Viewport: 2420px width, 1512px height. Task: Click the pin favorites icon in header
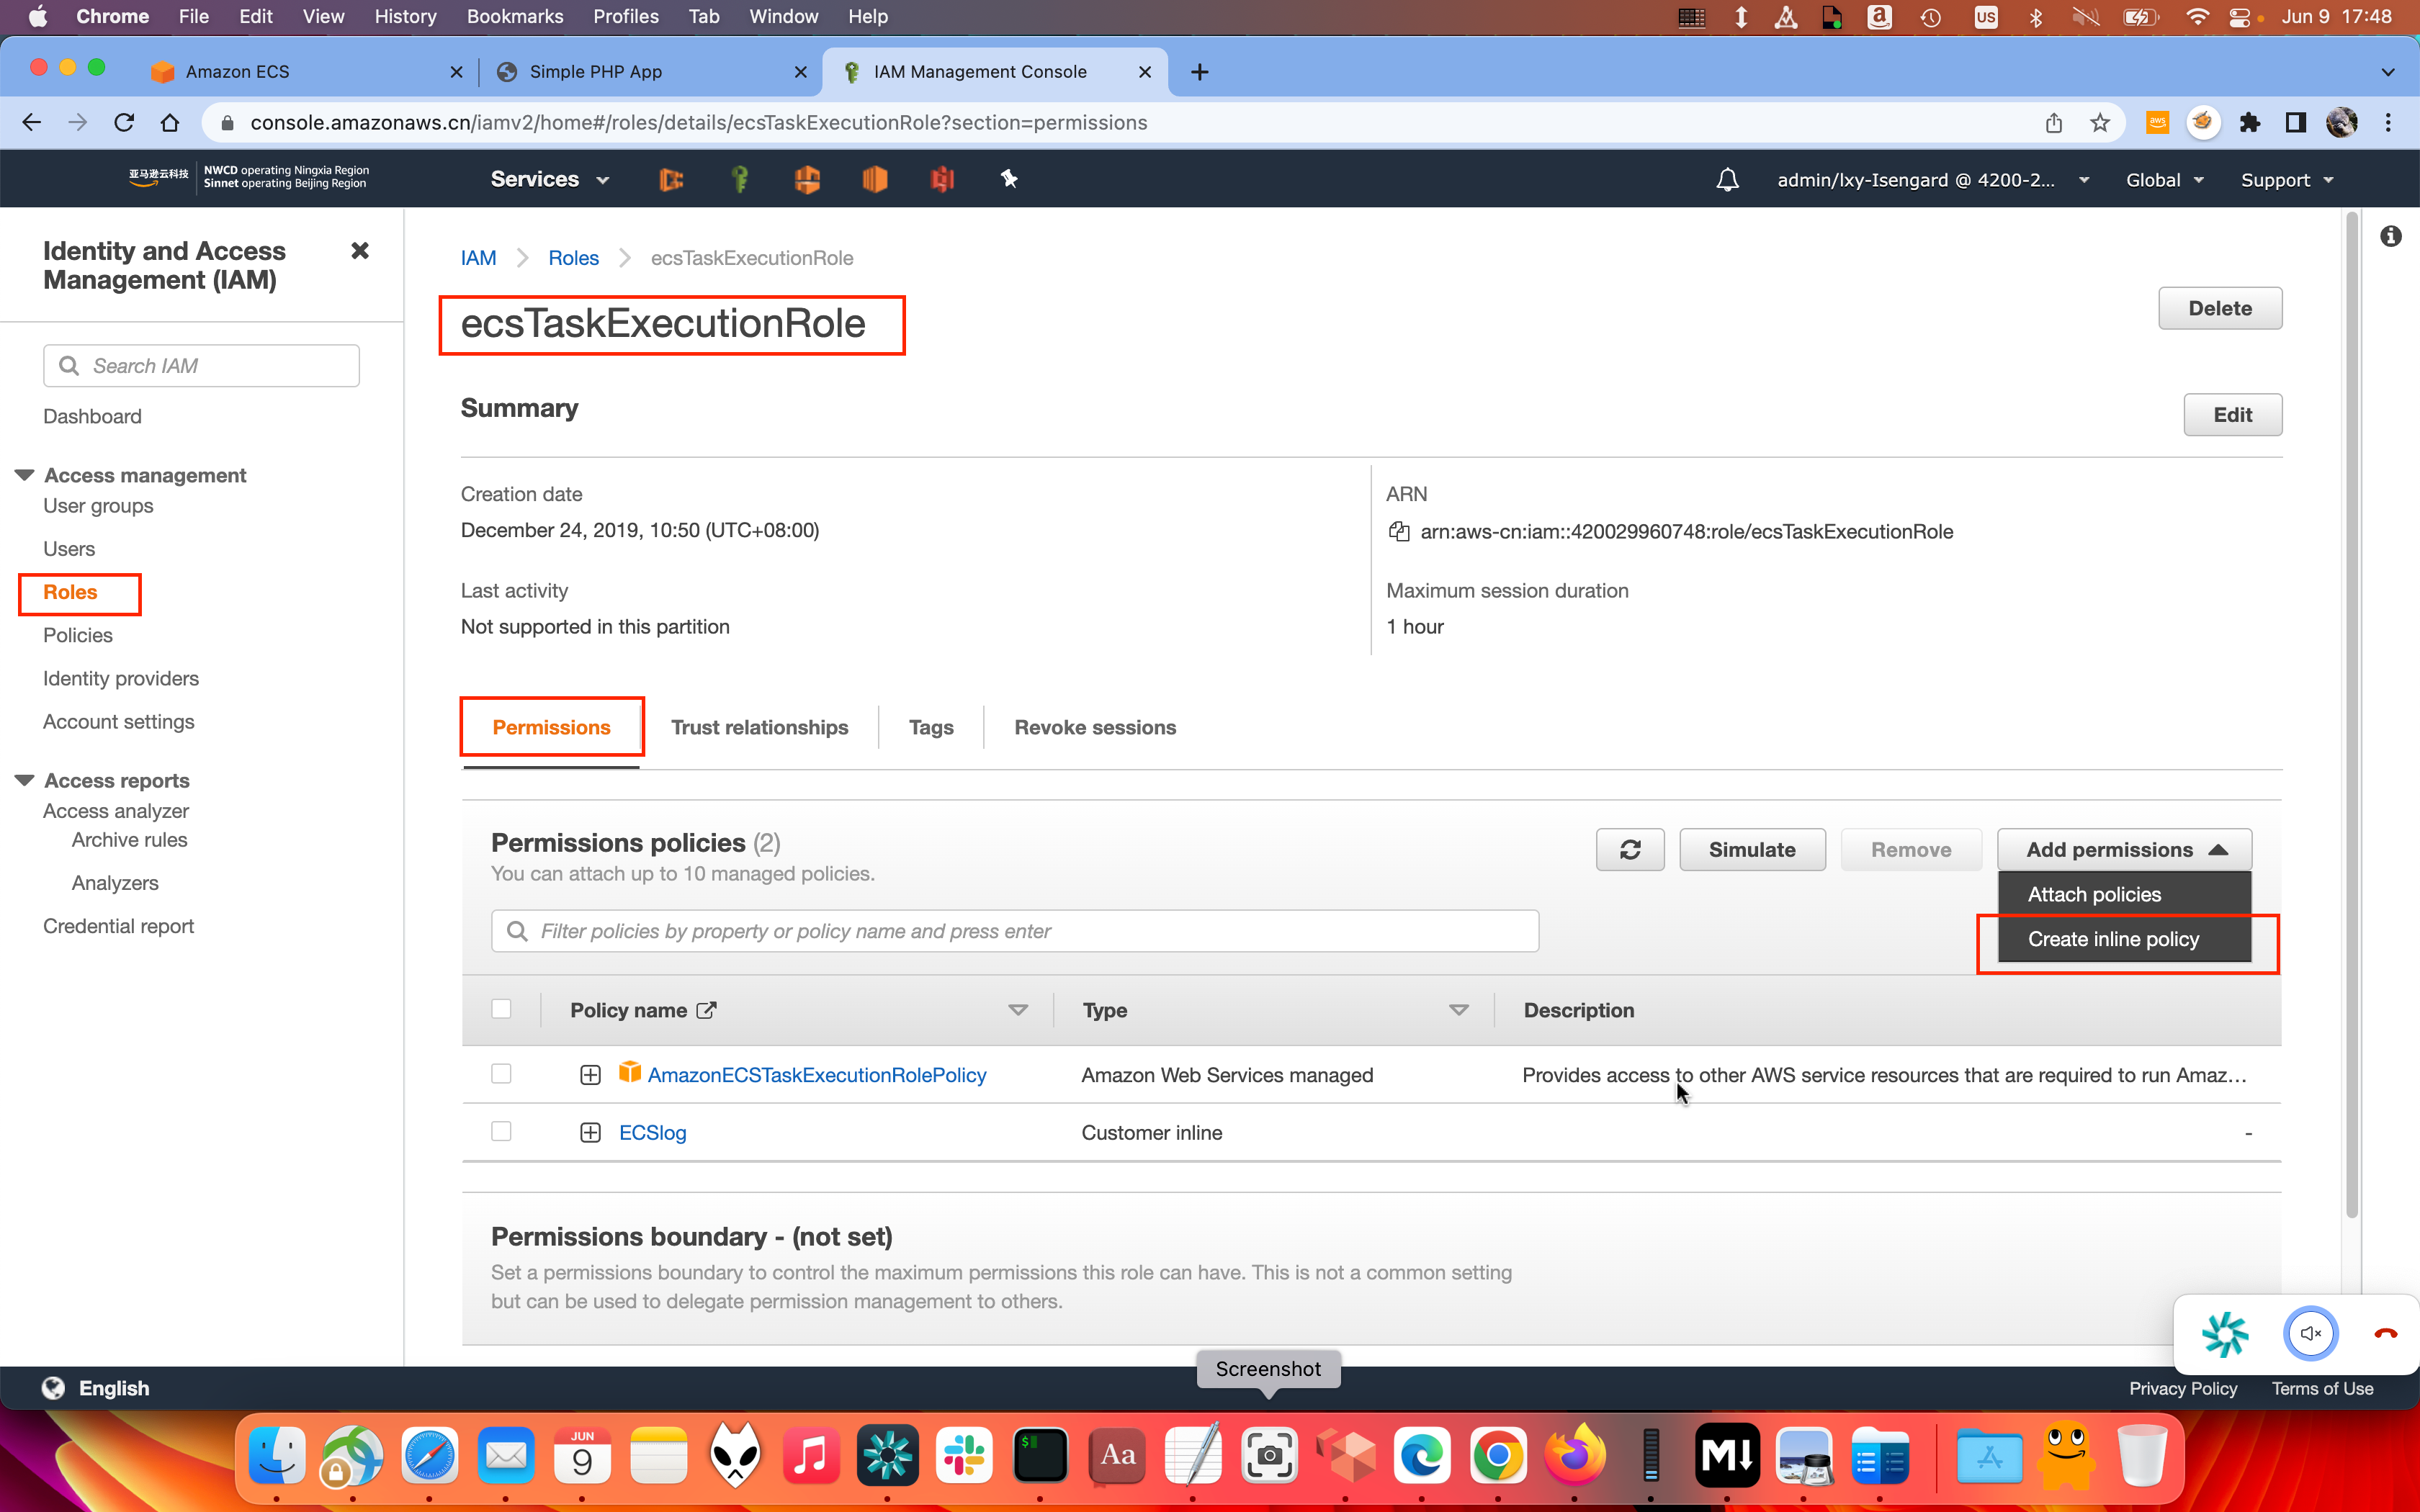(1008, 179)
